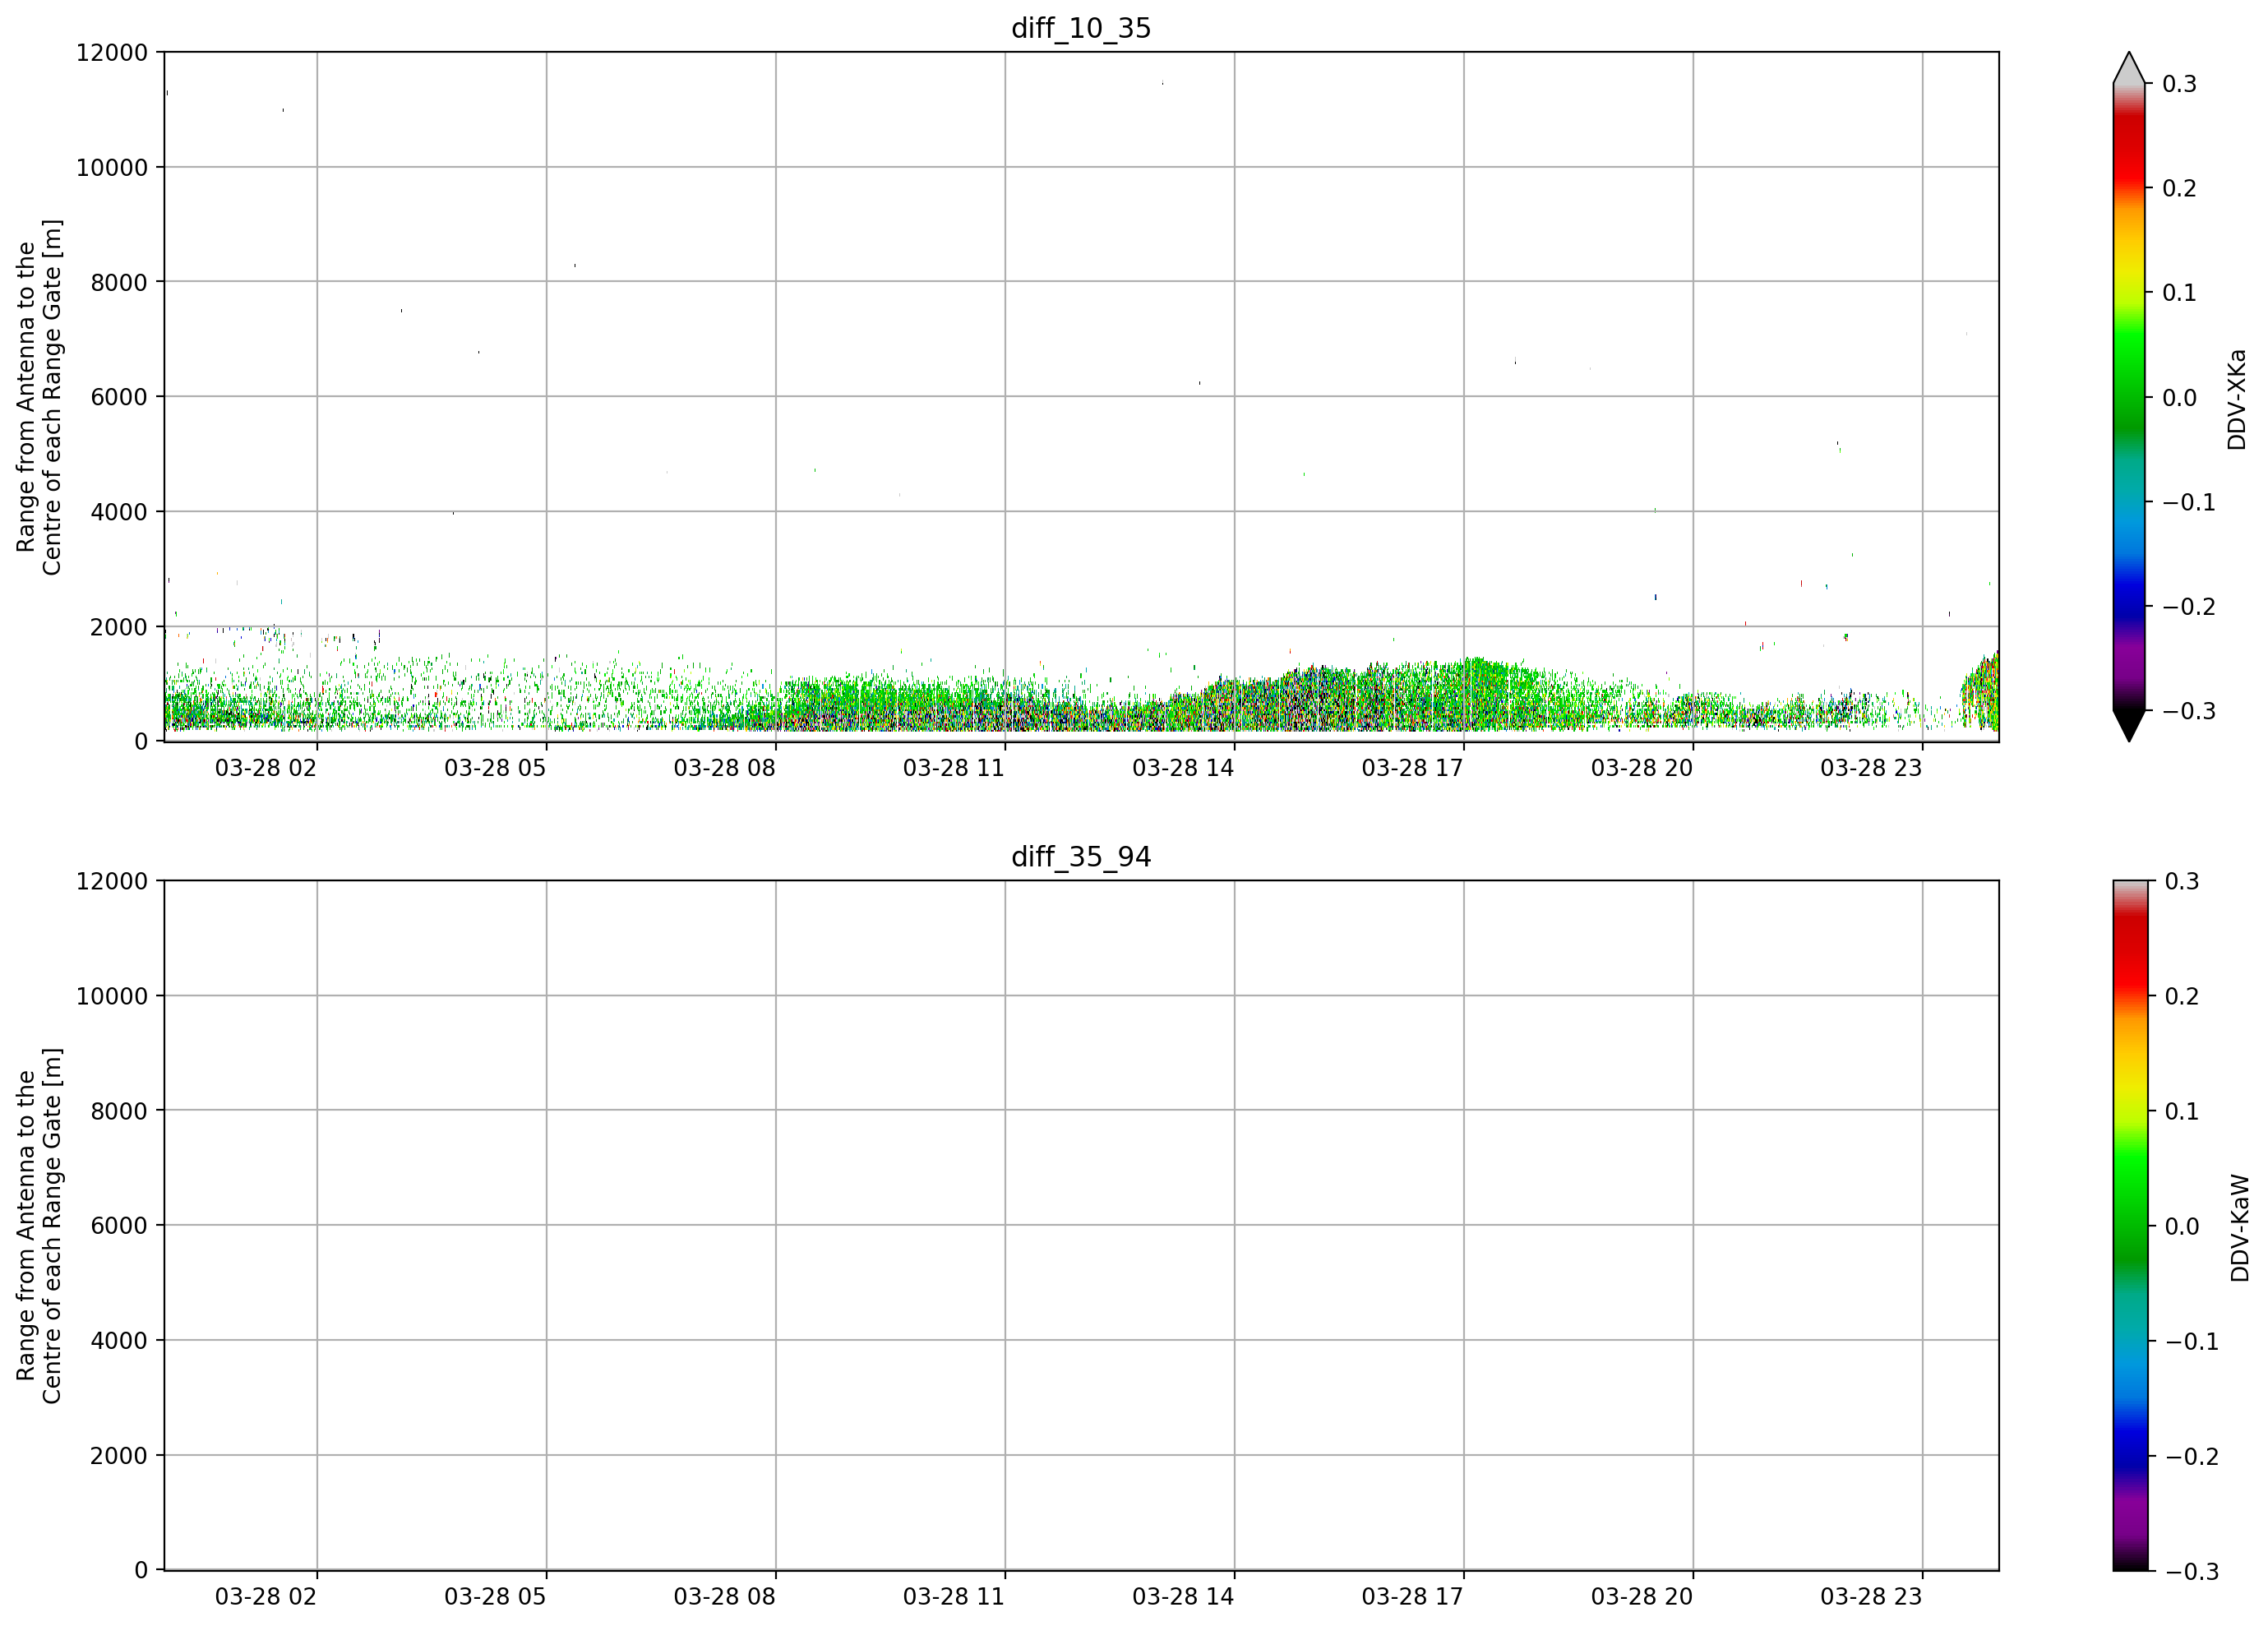This screenshot has height=1626, width=2268.
Task: Click the 0 y-tick in diff_35_94
Action: pos(141,1571)
